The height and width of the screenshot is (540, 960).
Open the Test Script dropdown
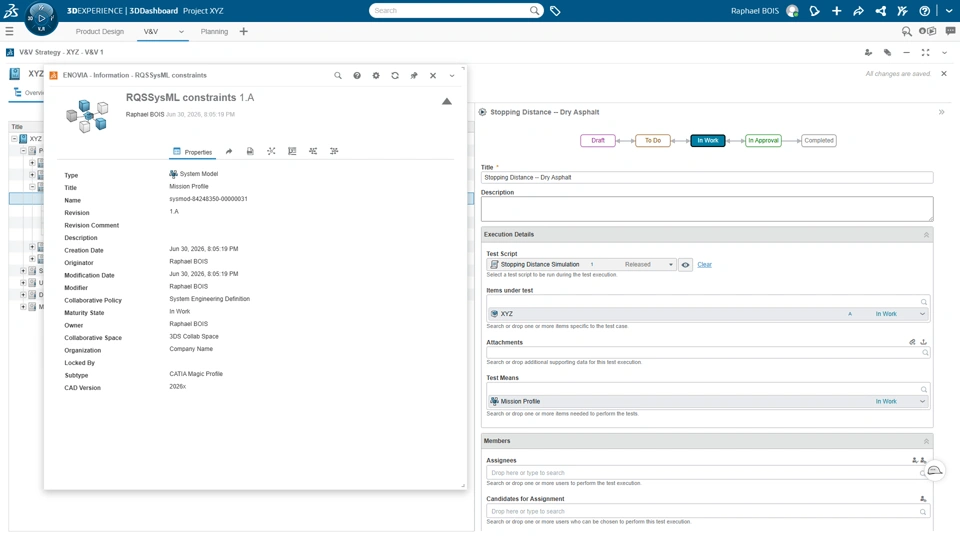(671, 264)
